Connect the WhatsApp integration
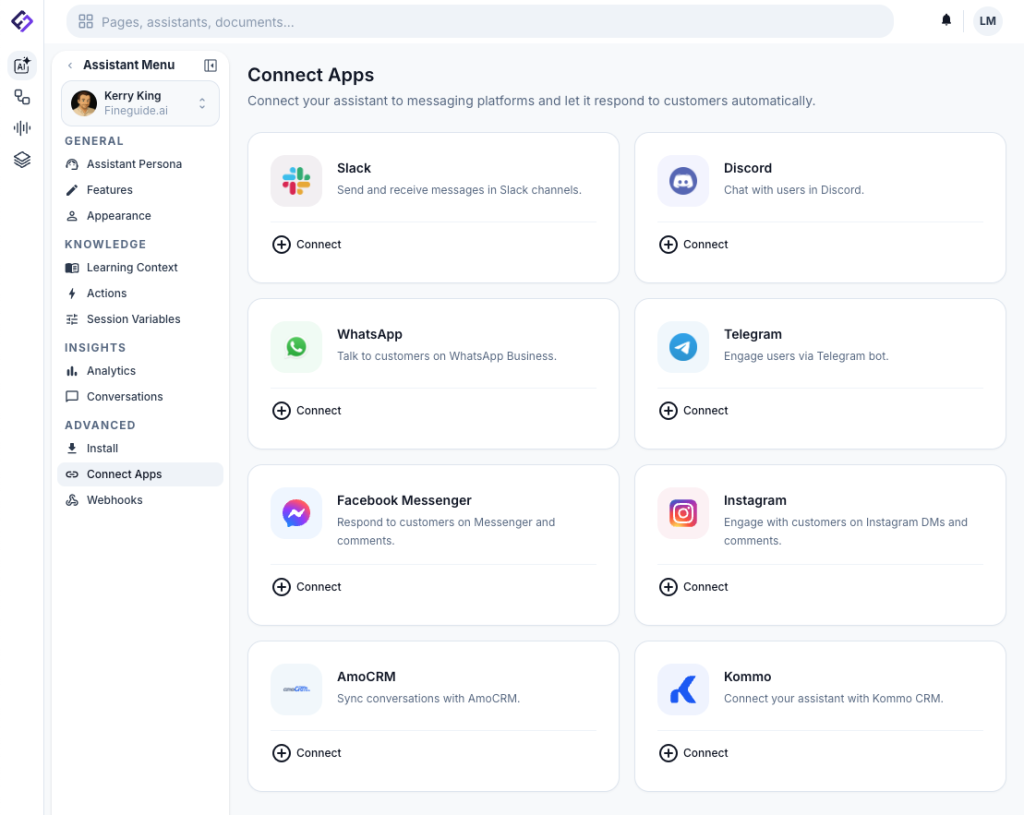Screen dimensions: 1024x815 [308, 411]
